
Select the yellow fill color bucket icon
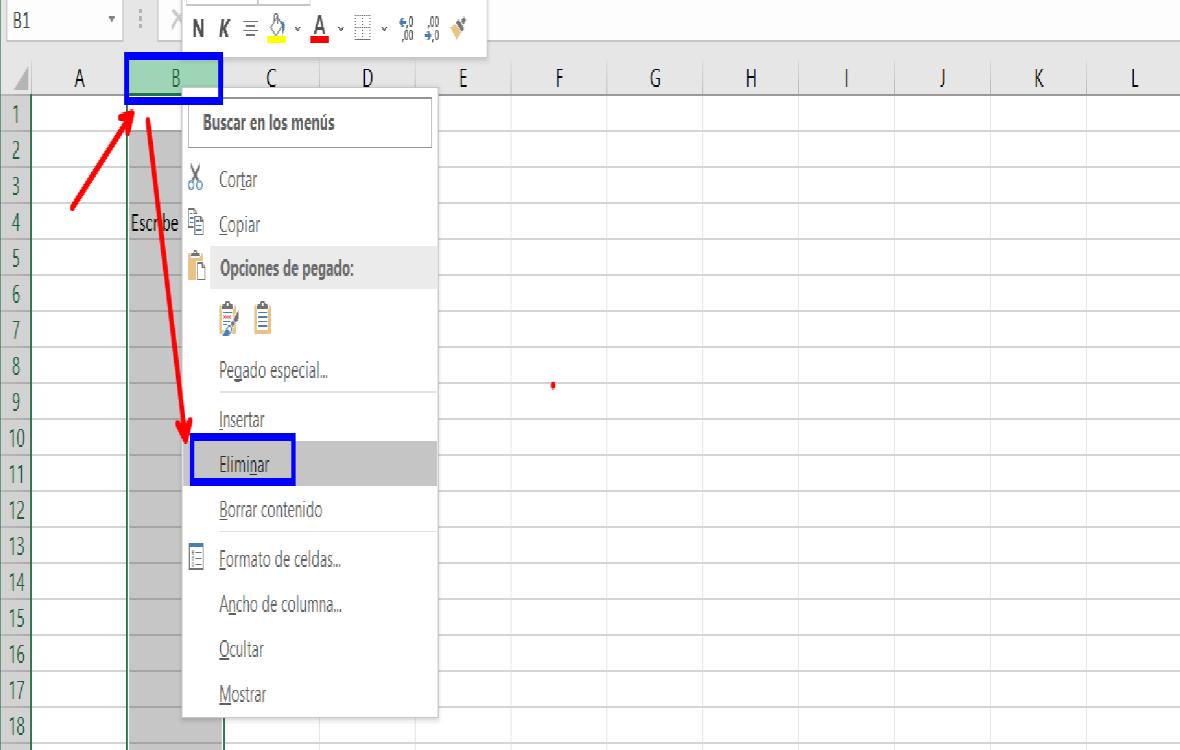point(278,27)
